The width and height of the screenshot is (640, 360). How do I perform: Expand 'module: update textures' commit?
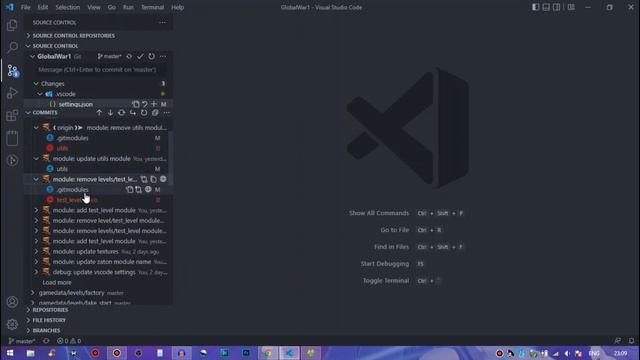(36, 251)
